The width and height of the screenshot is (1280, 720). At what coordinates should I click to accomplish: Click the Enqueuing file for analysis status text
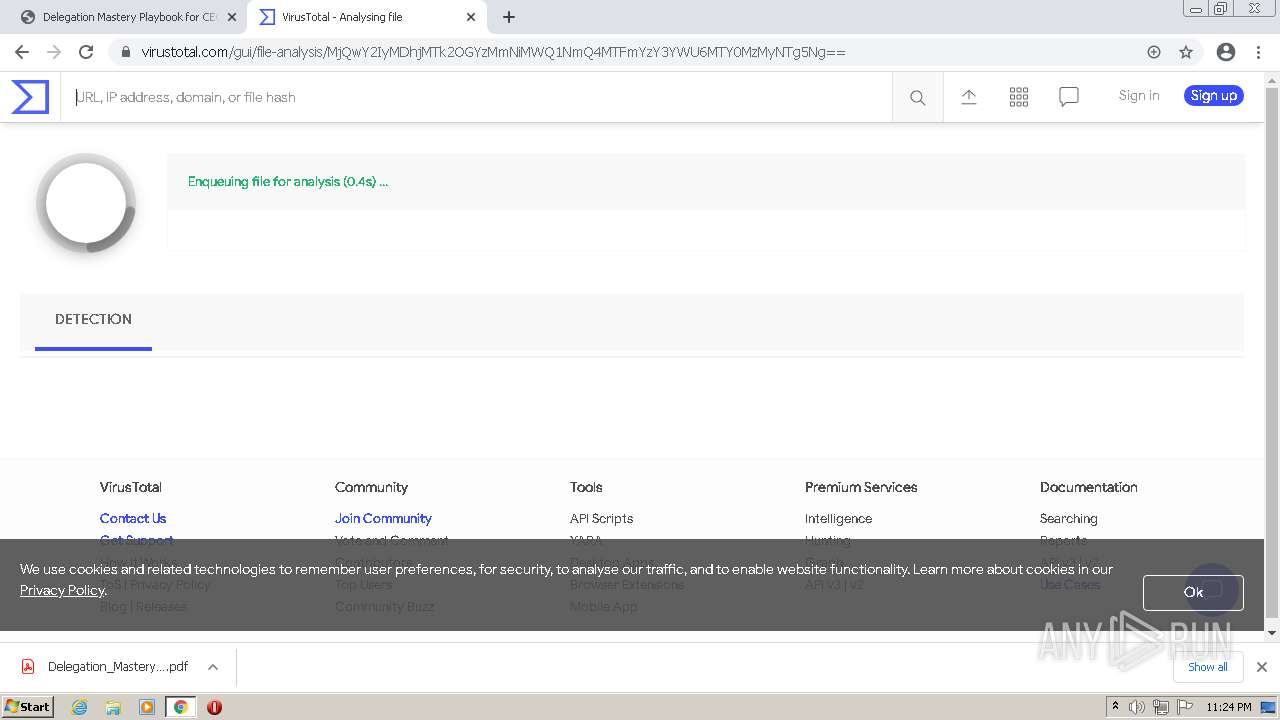(288, 182)
